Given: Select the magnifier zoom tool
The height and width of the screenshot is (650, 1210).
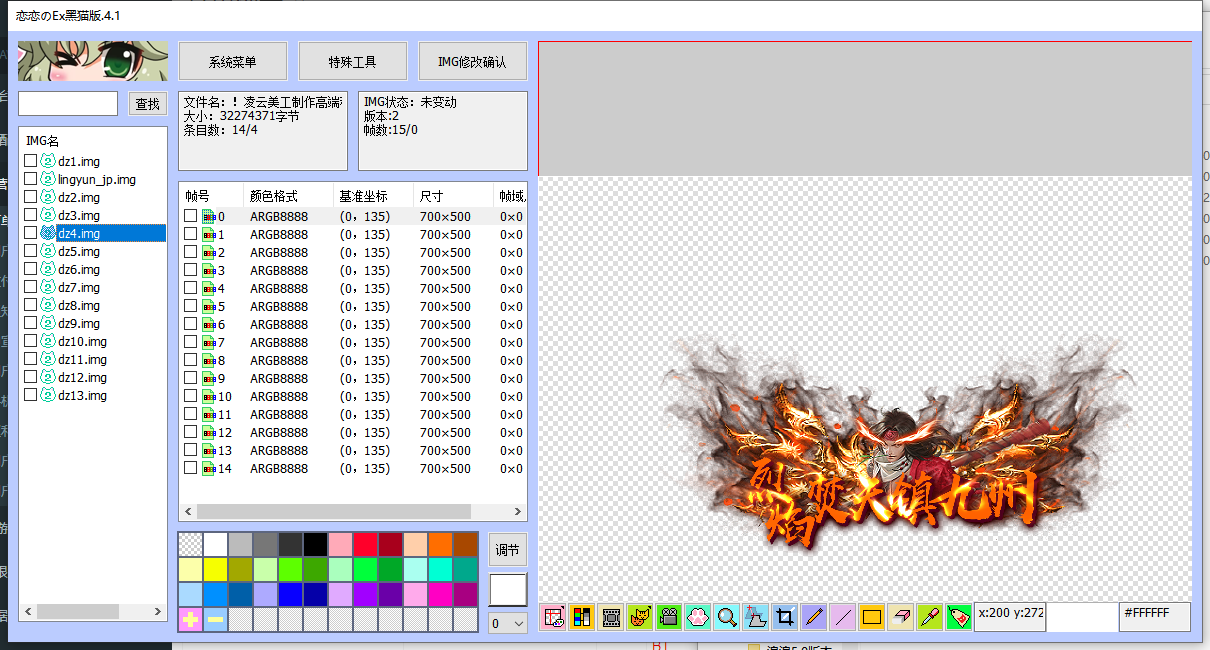Looking at the screenshot, I should click(726, 617).
